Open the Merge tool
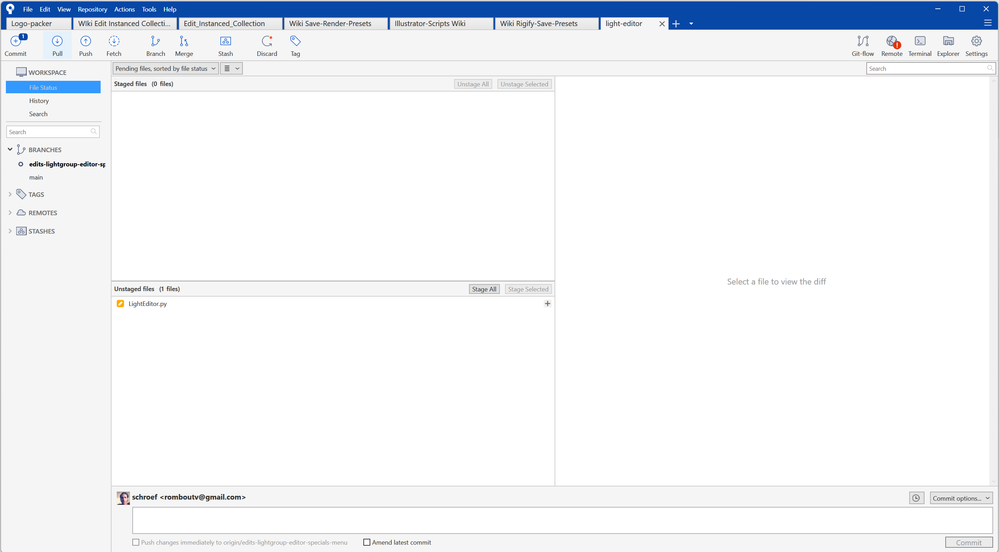This screenshot has width=999, height=552. [183, 45]
